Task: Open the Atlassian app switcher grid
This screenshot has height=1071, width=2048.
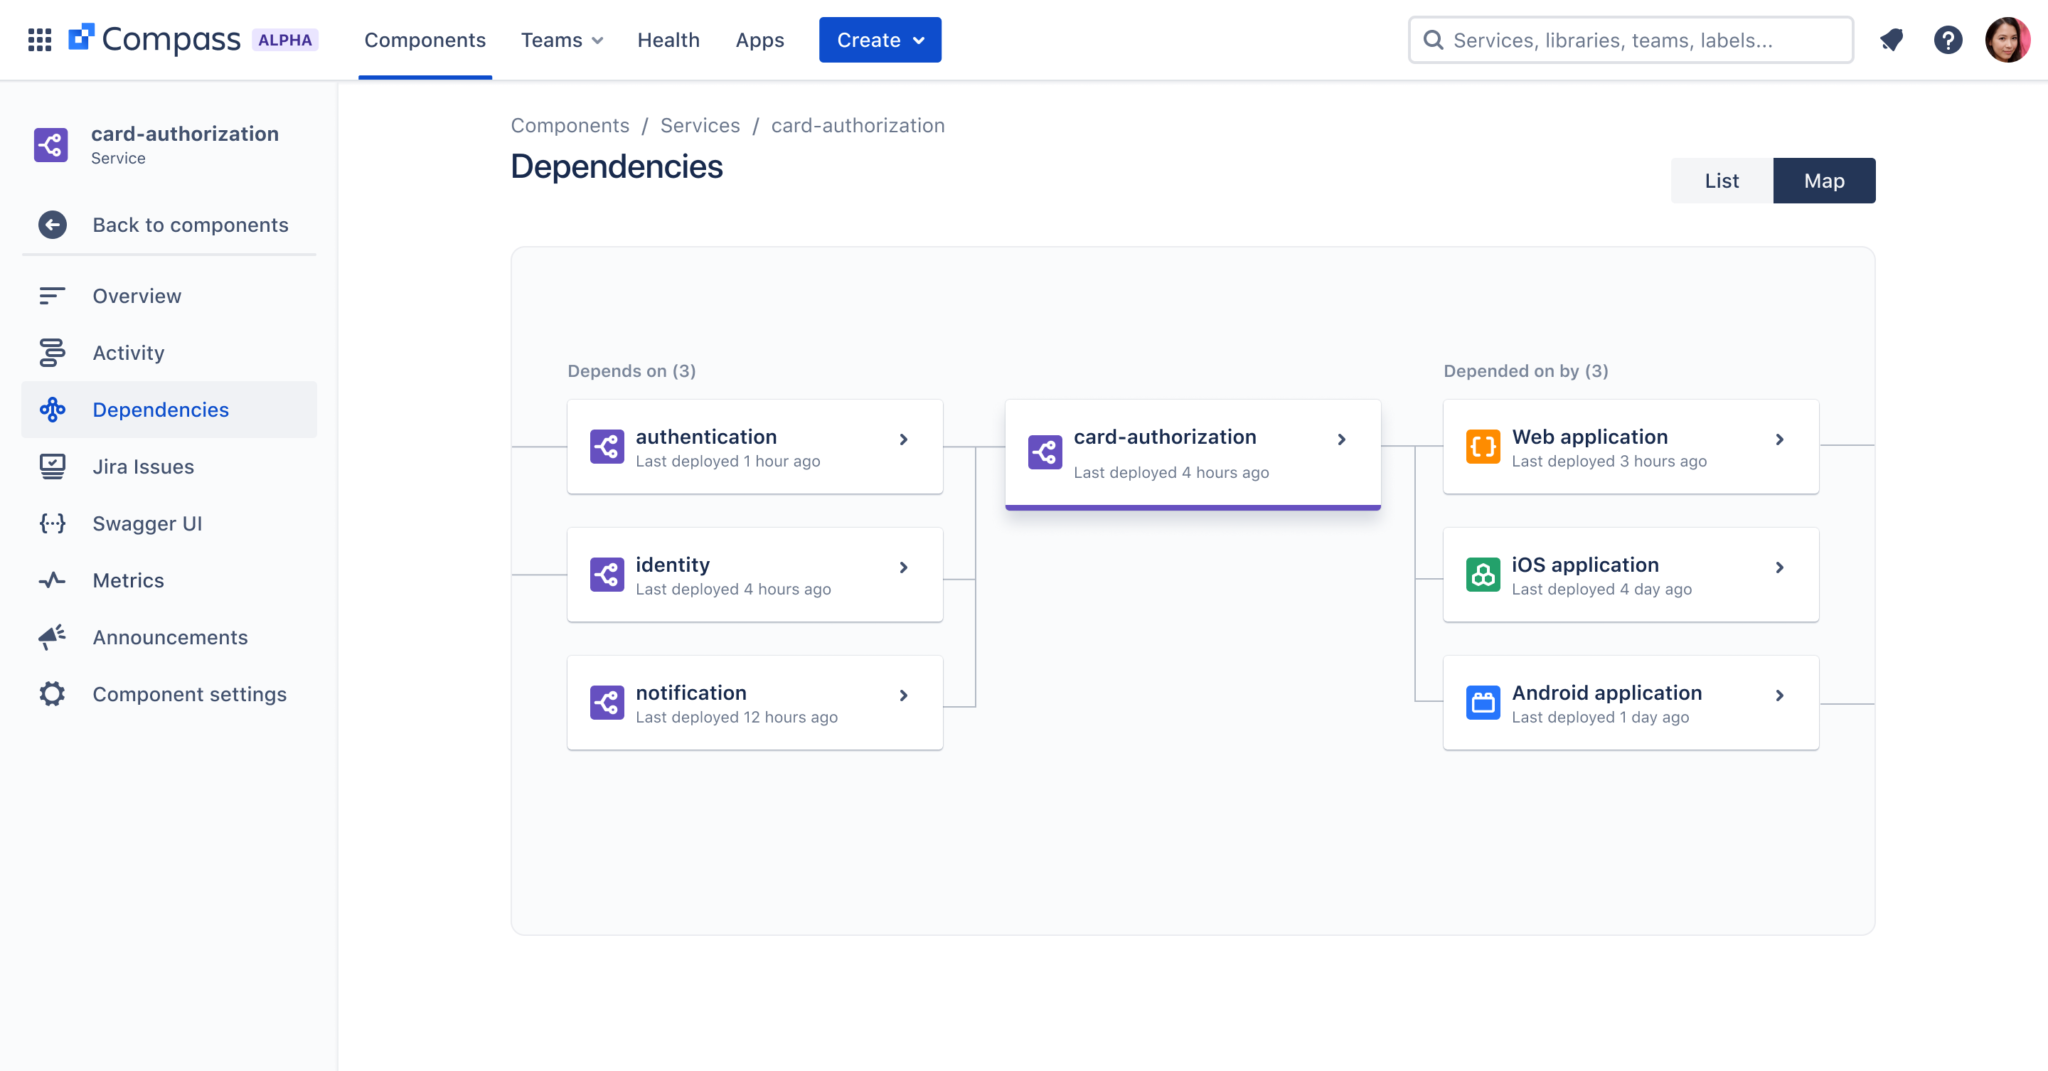Action: [40, 40]
